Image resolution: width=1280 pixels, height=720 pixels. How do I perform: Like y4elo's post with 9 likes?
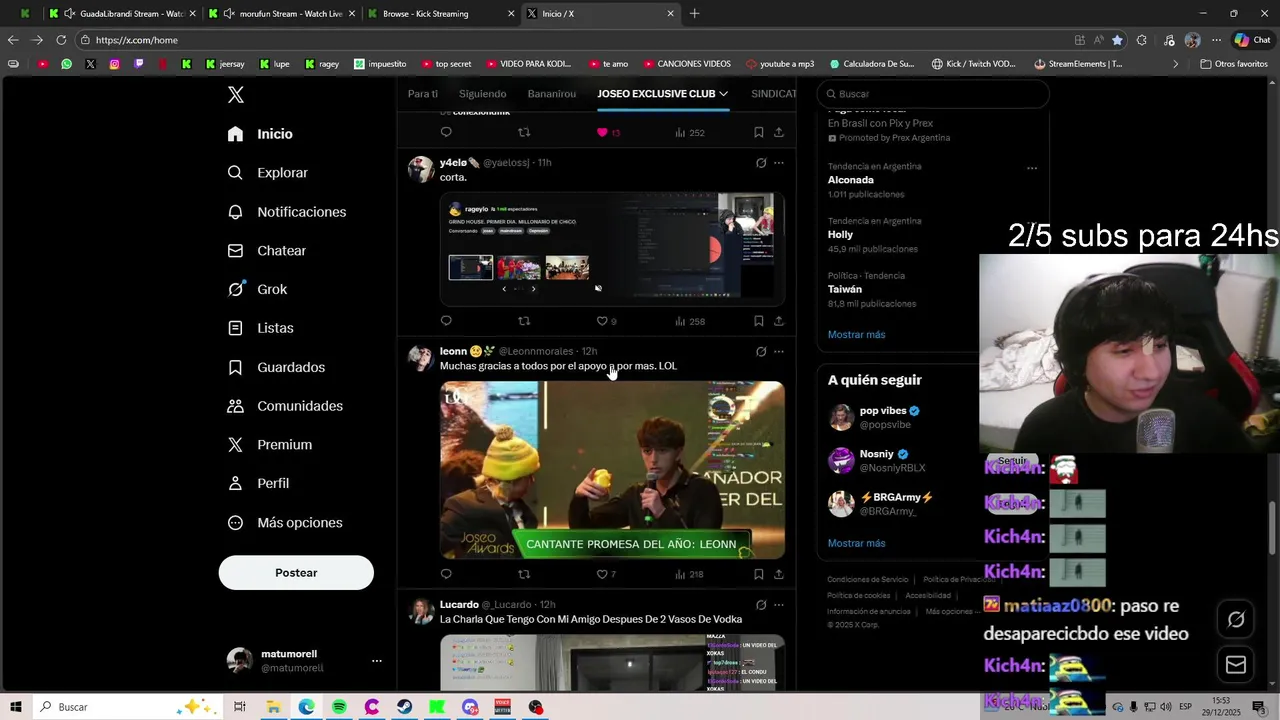(x=606, y=321)
